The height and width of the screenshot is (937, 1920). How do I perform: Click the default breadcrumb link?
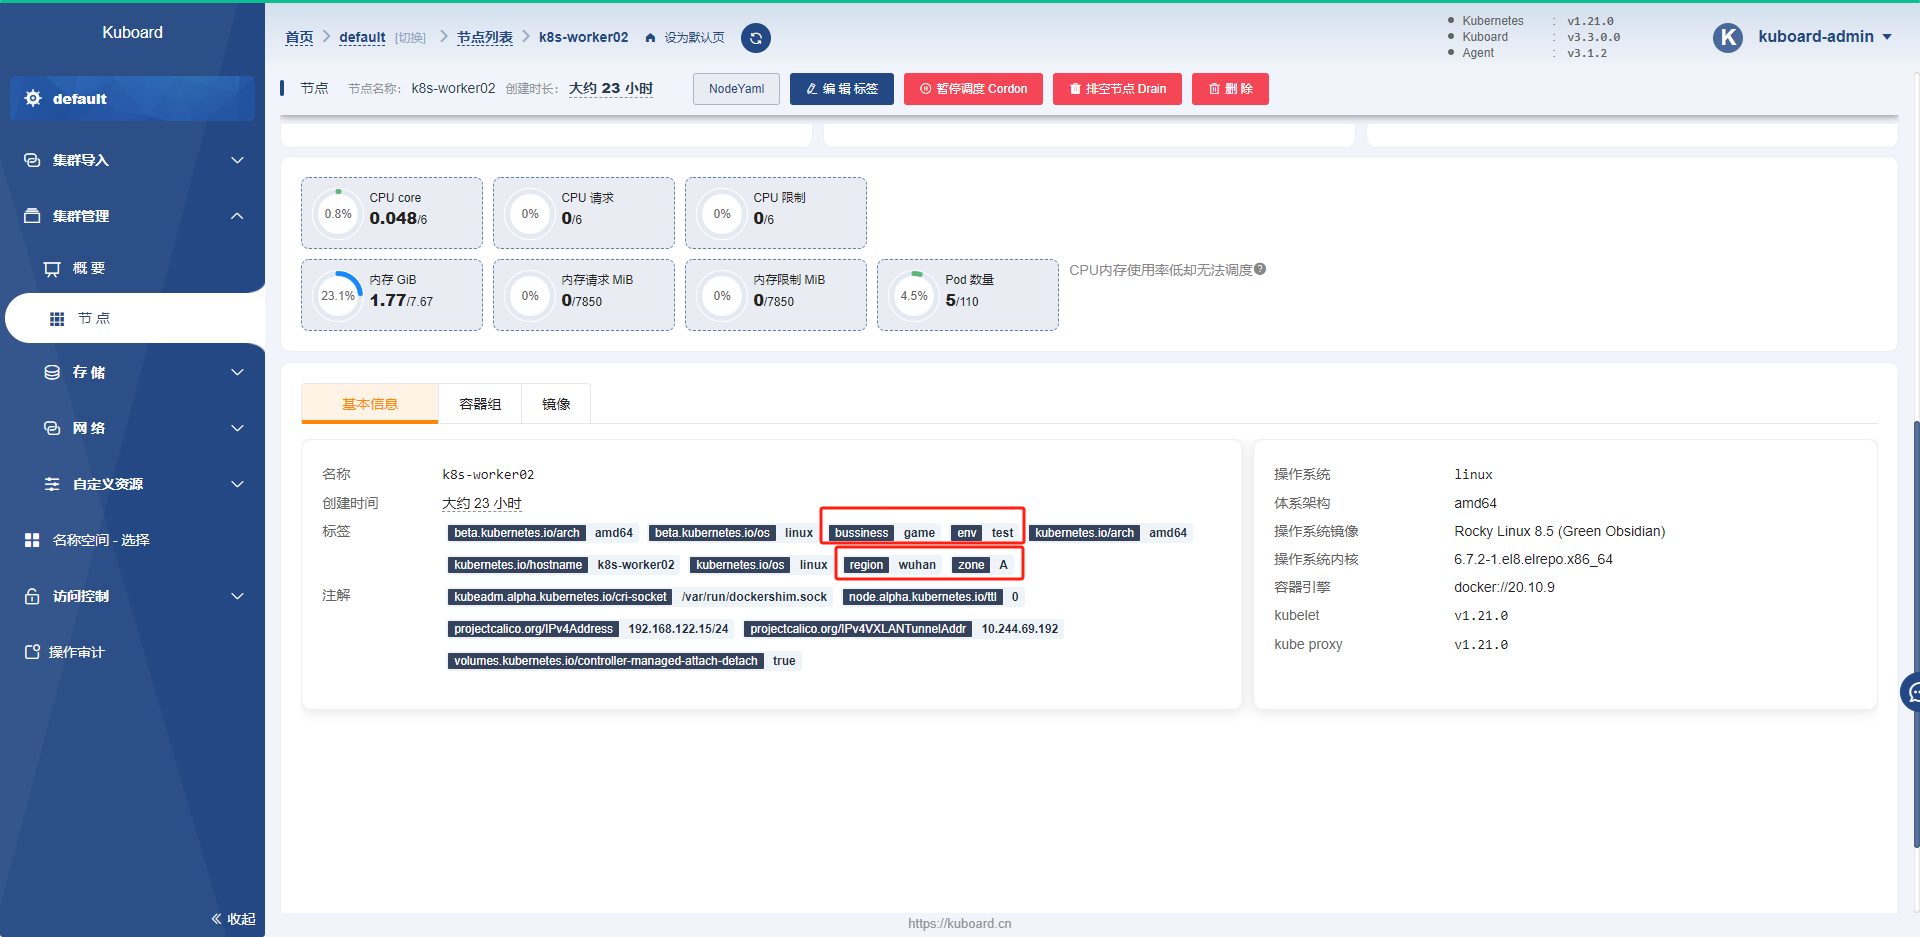(x=362, y=38)
